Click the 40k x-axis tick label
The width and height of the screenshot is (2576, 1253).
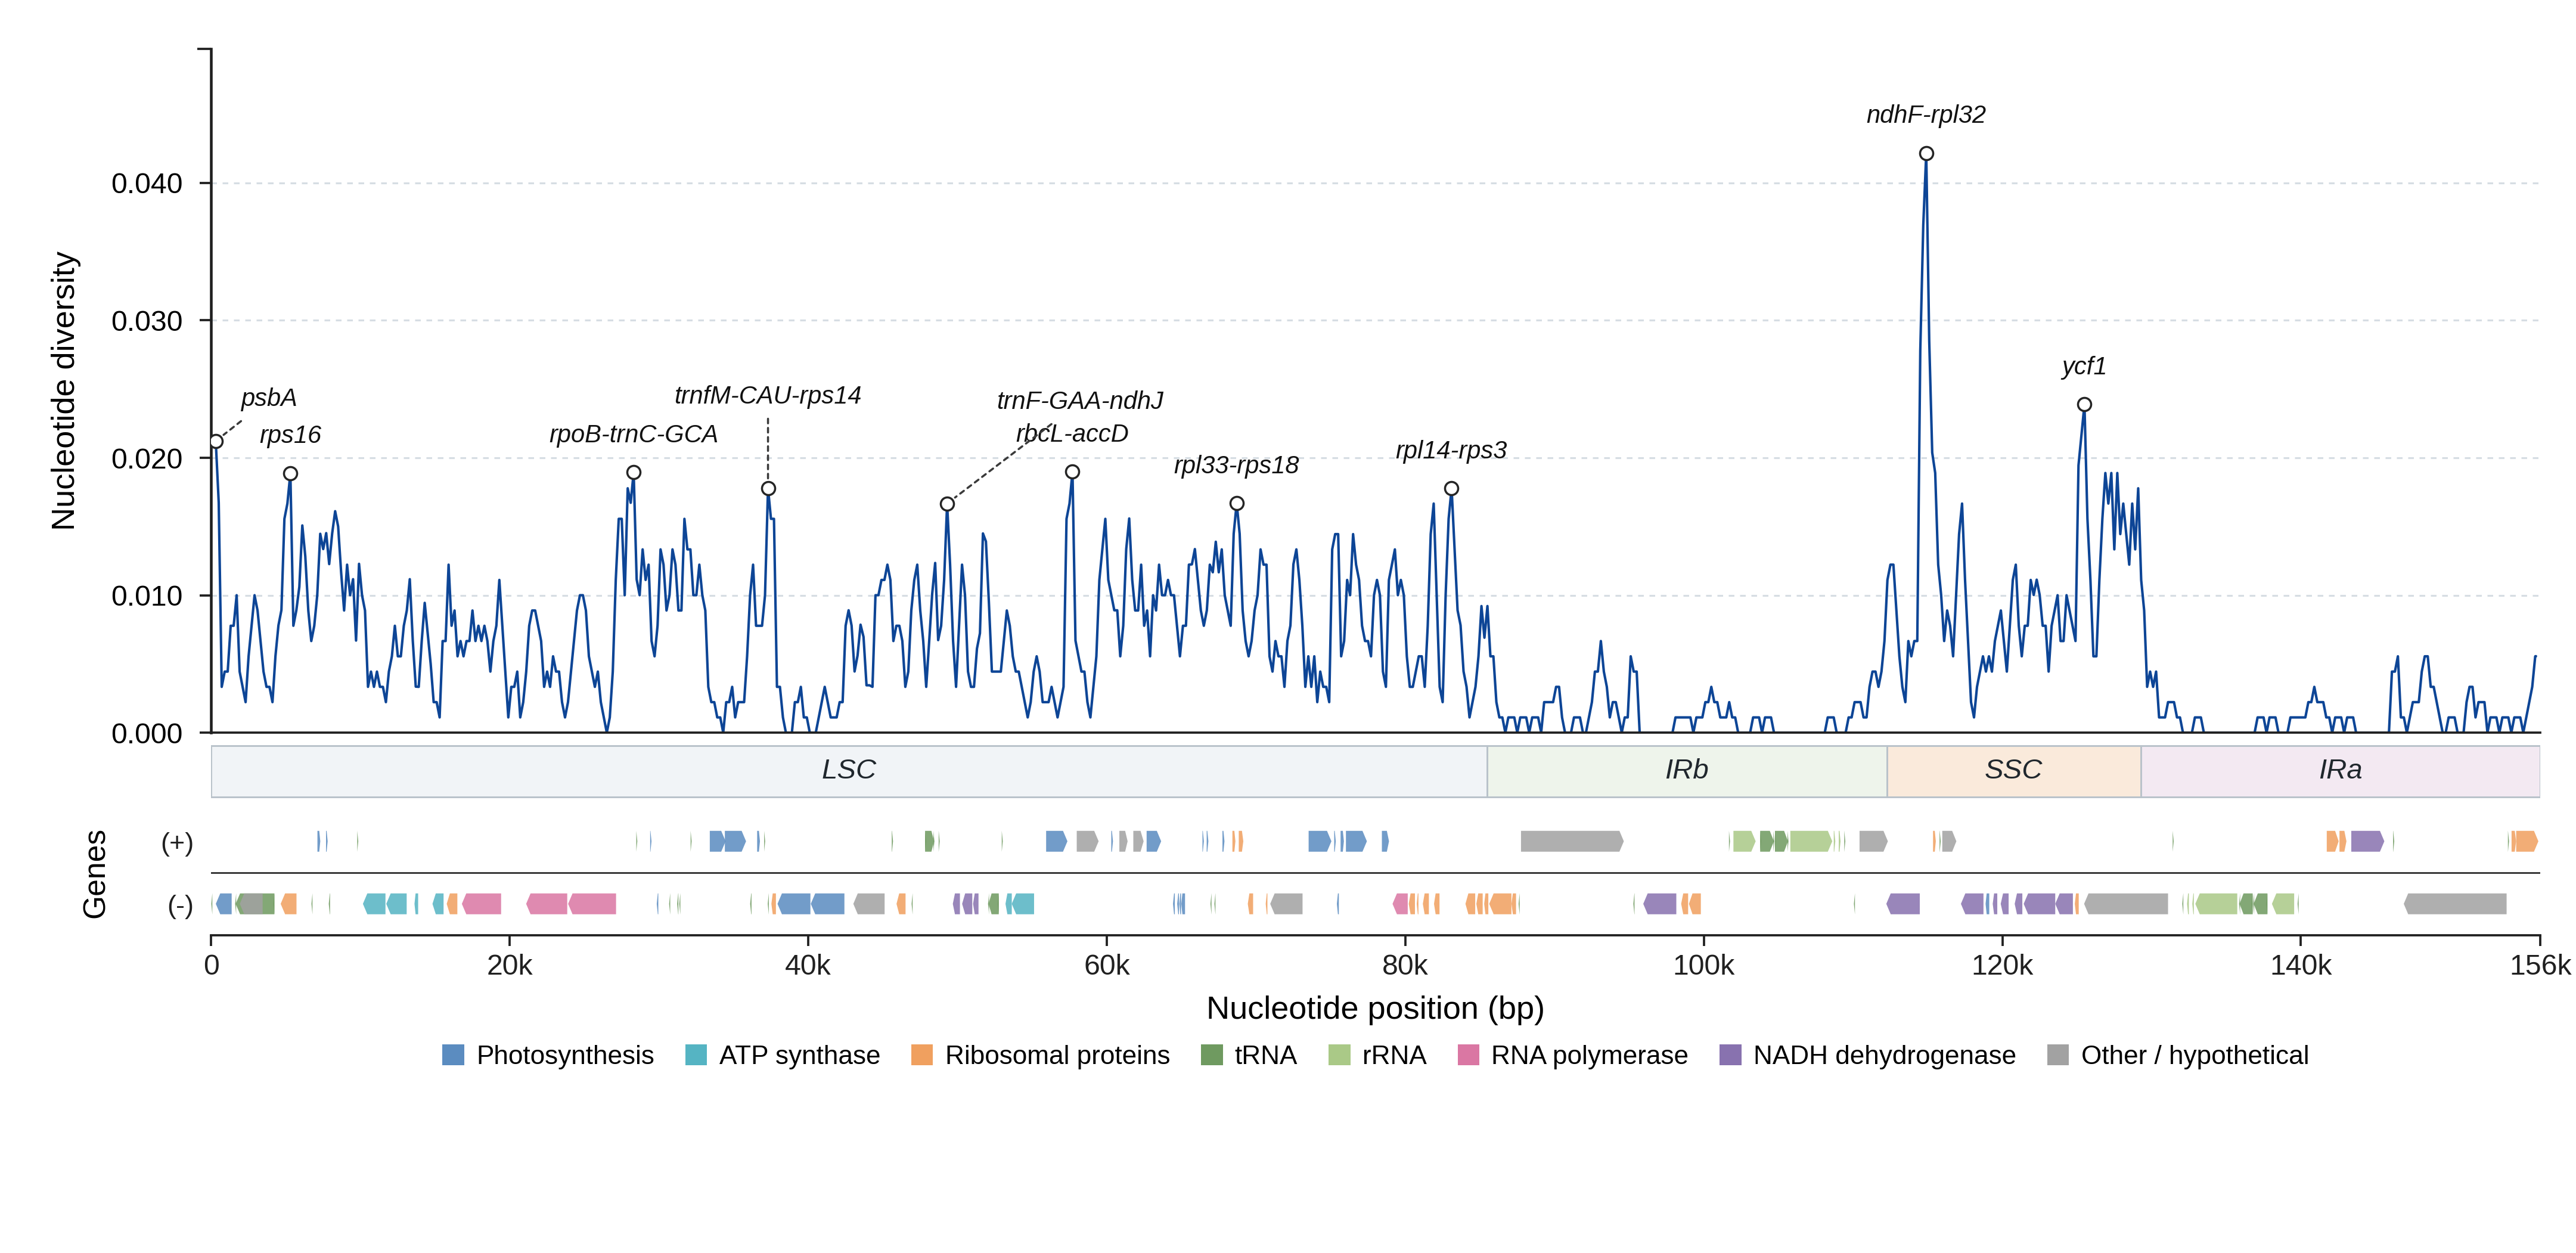808,966
